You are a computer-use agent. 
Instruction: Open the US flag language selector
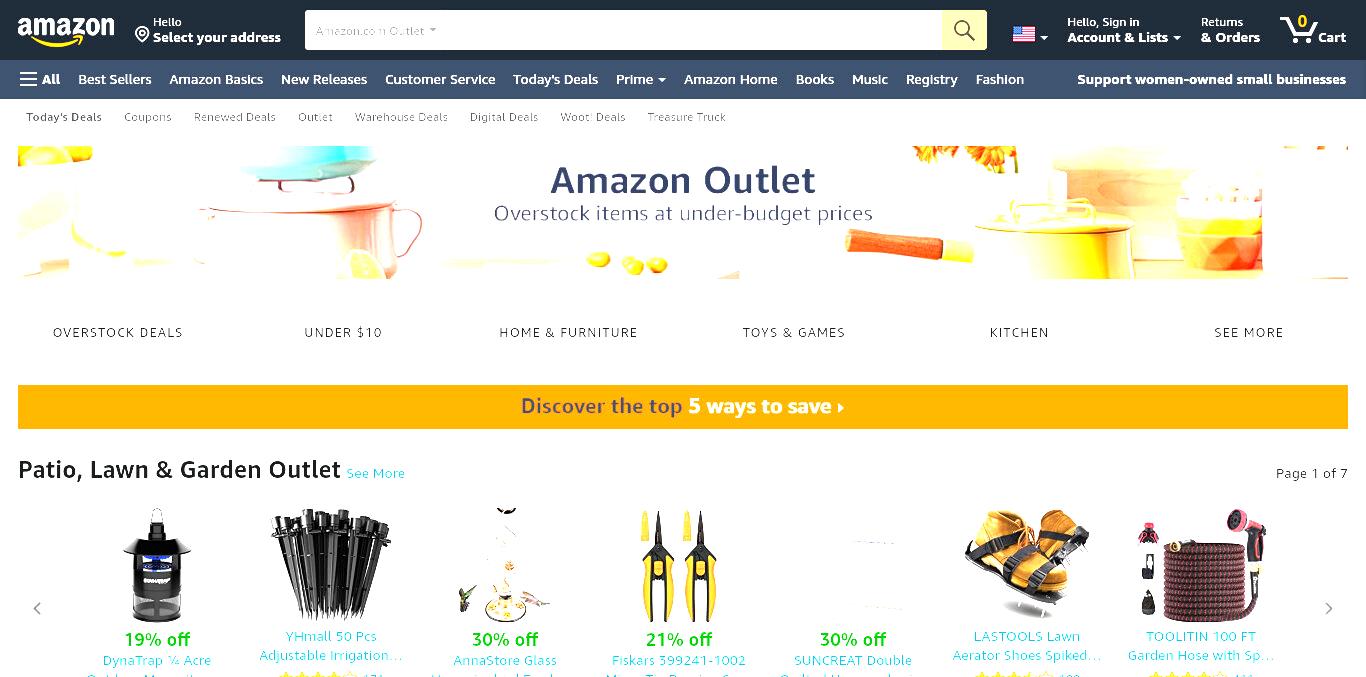1030,35
